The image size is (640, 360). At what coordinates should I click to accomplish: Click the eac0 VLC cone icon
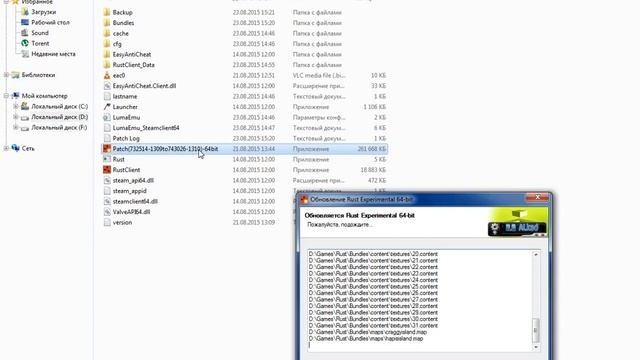[x=107, y=76]
